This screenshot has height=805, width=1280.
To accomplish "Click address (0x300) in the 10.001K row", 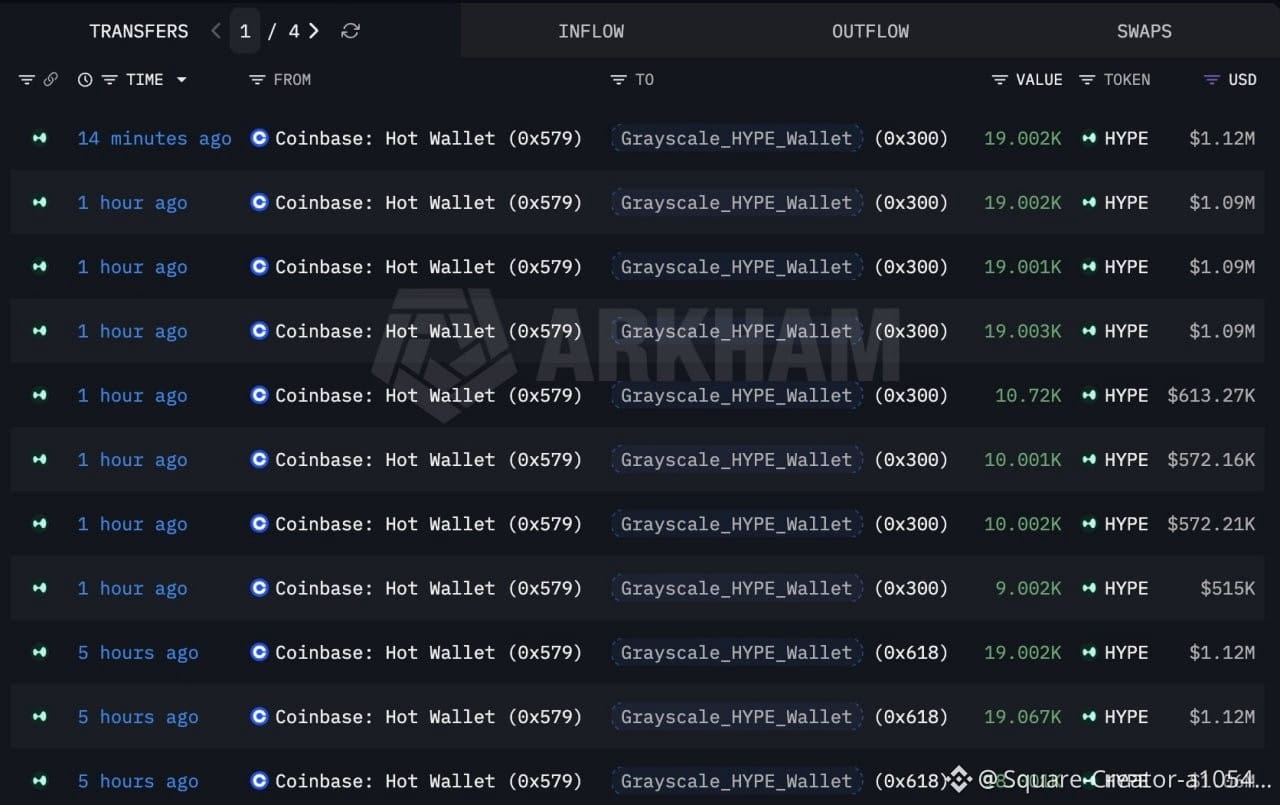I will coord(911,459).
